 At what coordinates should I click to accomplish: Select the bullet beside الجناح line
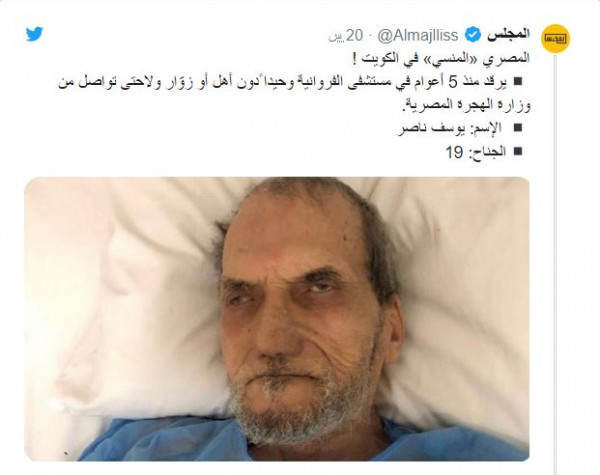pyautogui.click(x=518, y=151)
